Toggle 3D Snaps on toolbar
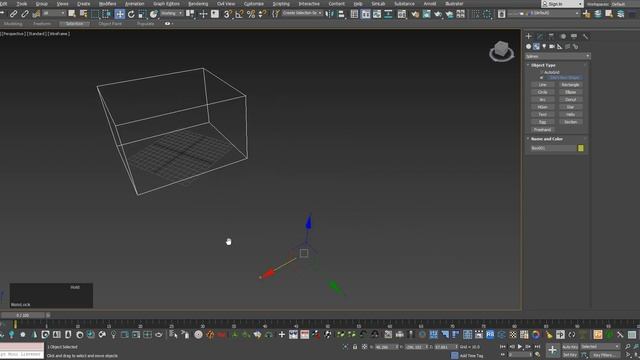Viewport: 640px width, 360px height. tap(228, 14)
